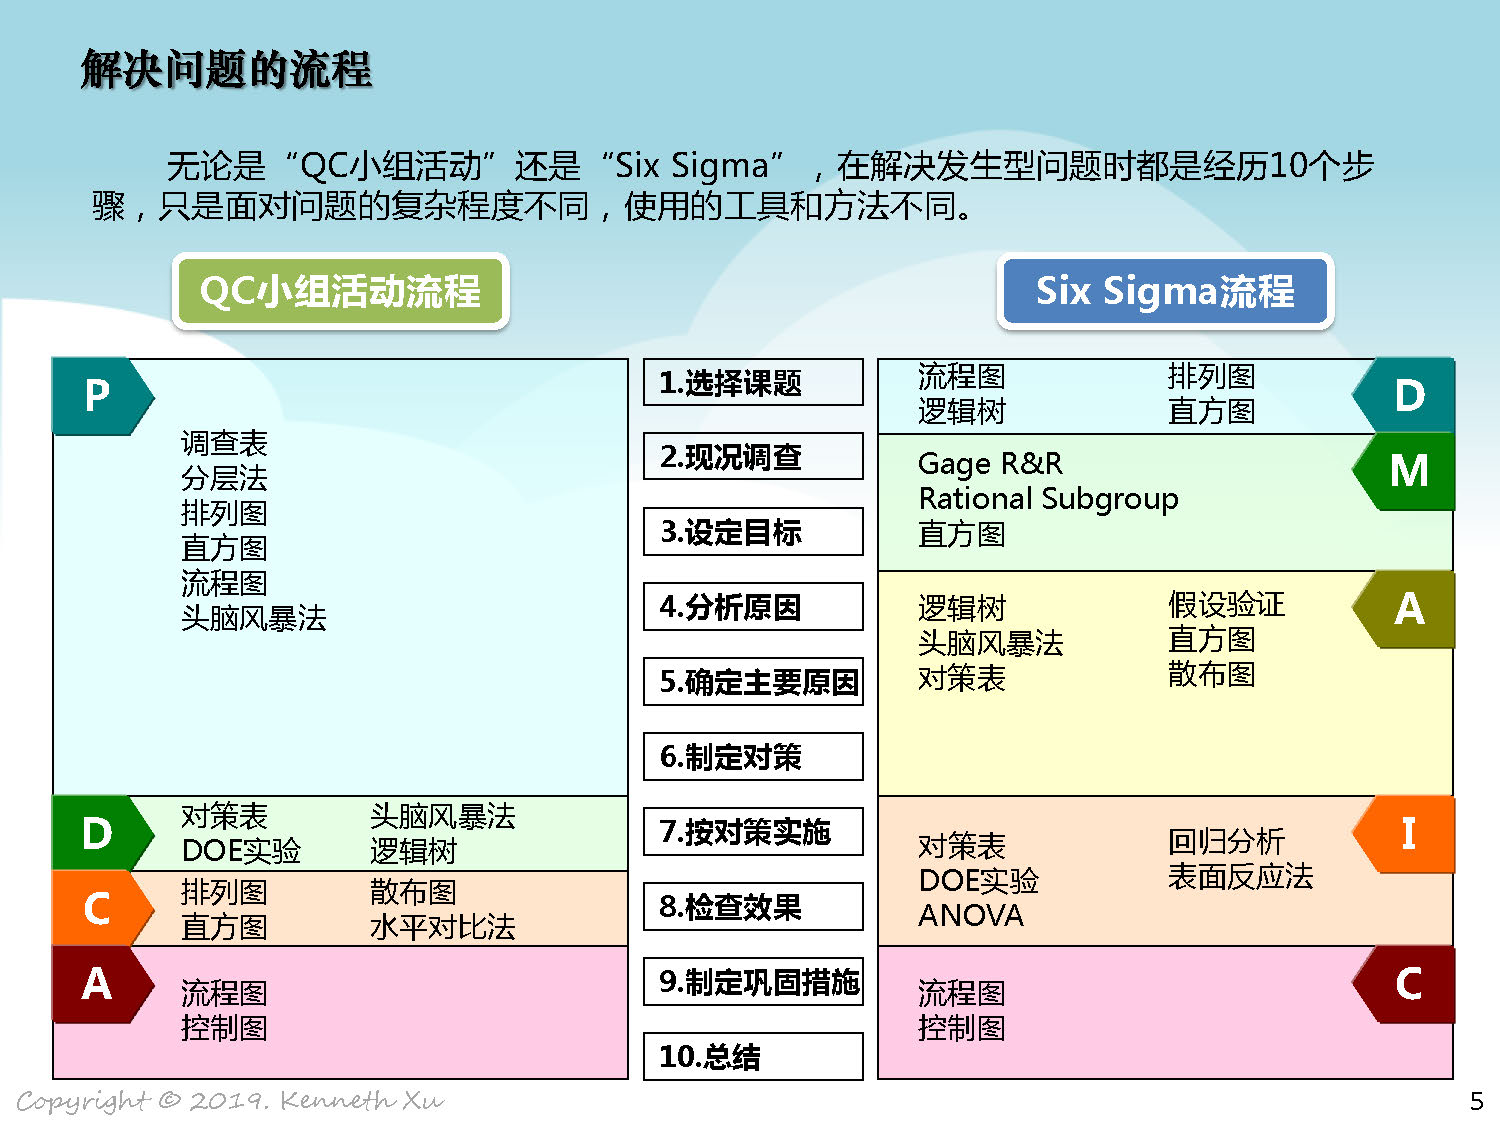
Task: Click the text 调查表 in P section
Action: click(x=224, y=443)
